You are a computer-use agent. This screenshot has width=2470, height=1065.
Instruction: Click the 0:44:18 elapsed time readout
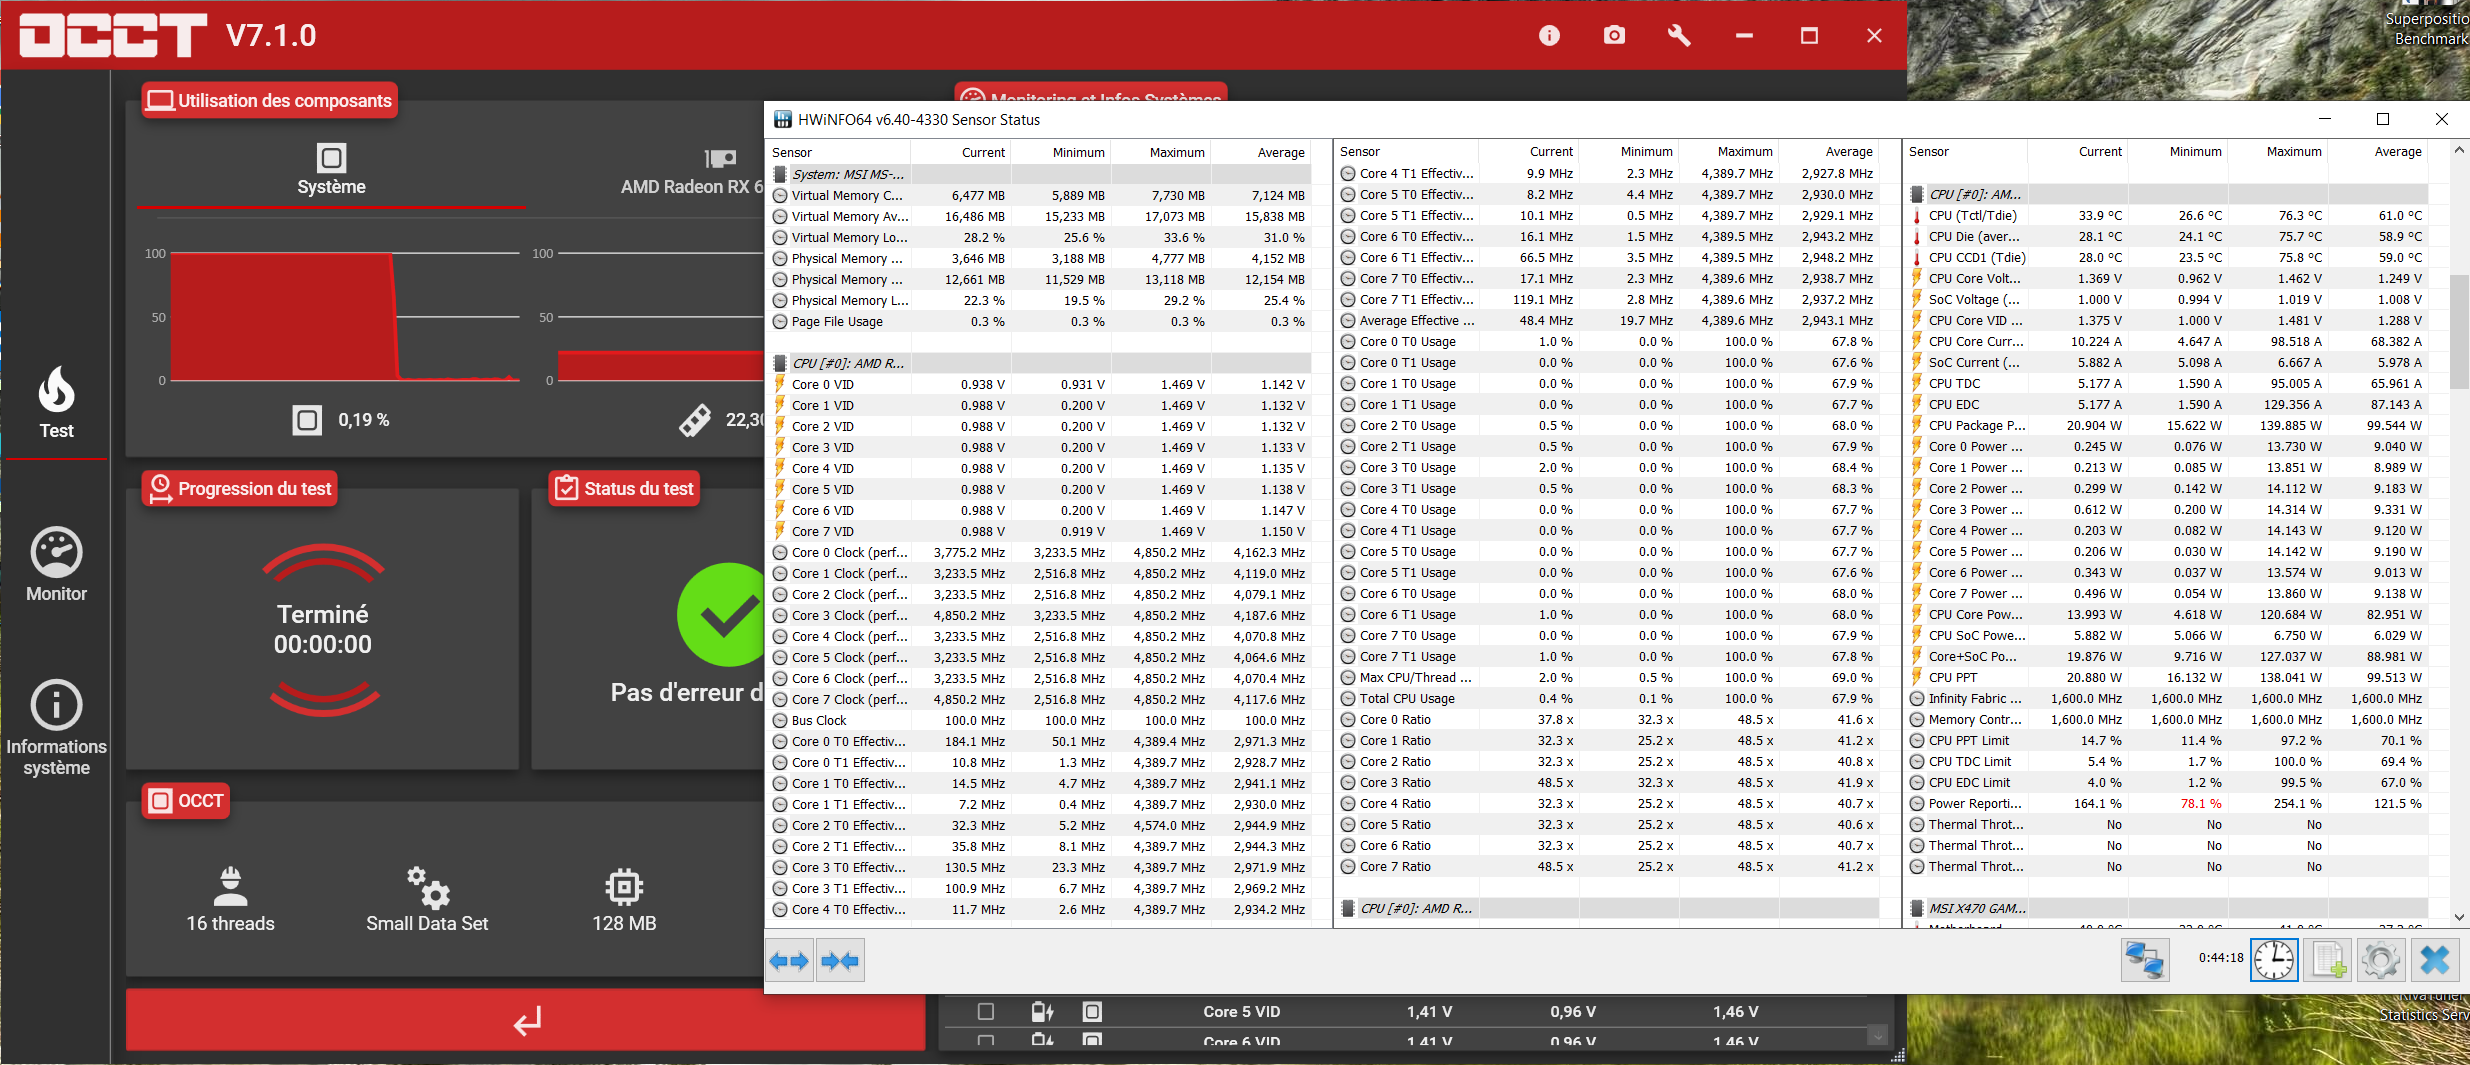(2220, 958)
